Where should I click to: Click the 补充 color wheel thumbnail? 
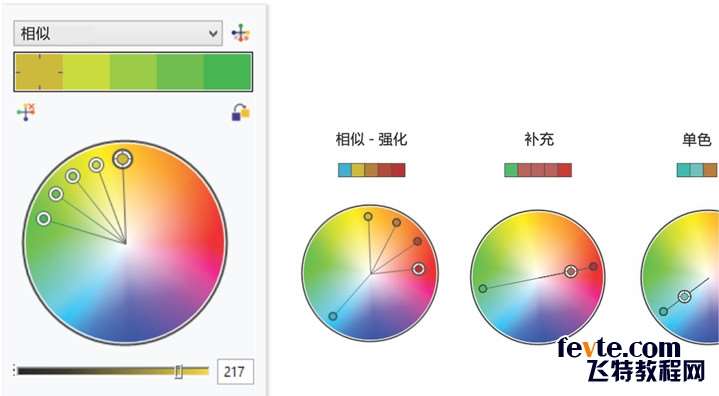538,277
